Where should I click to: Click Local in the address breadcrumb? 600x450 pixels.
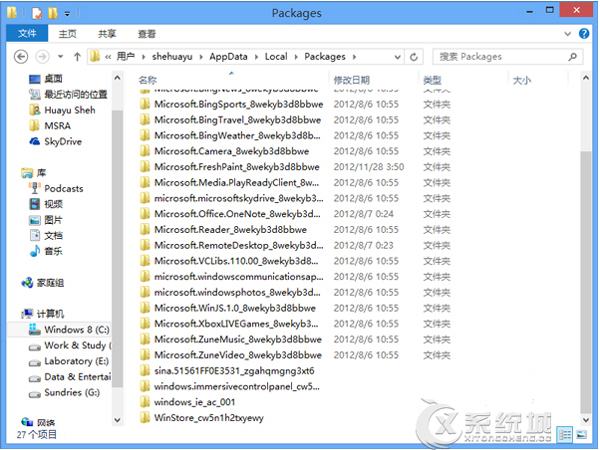click(x=276, y=57)
